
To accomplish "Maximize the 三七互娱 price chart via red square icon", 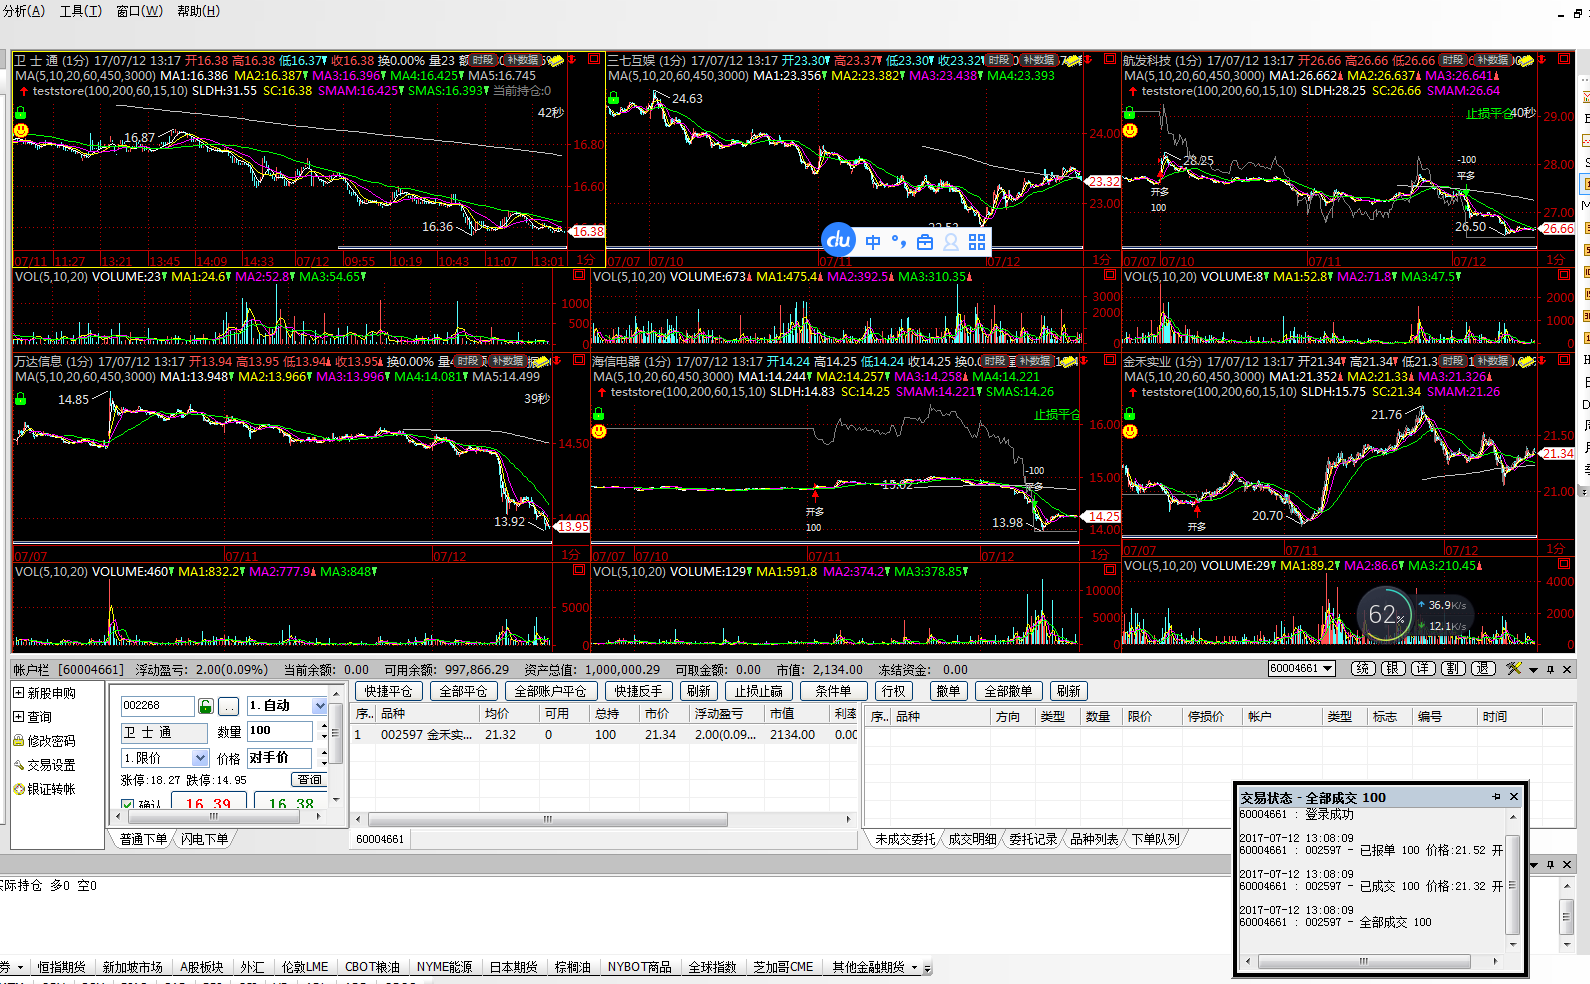I will tap(1109, 59).
